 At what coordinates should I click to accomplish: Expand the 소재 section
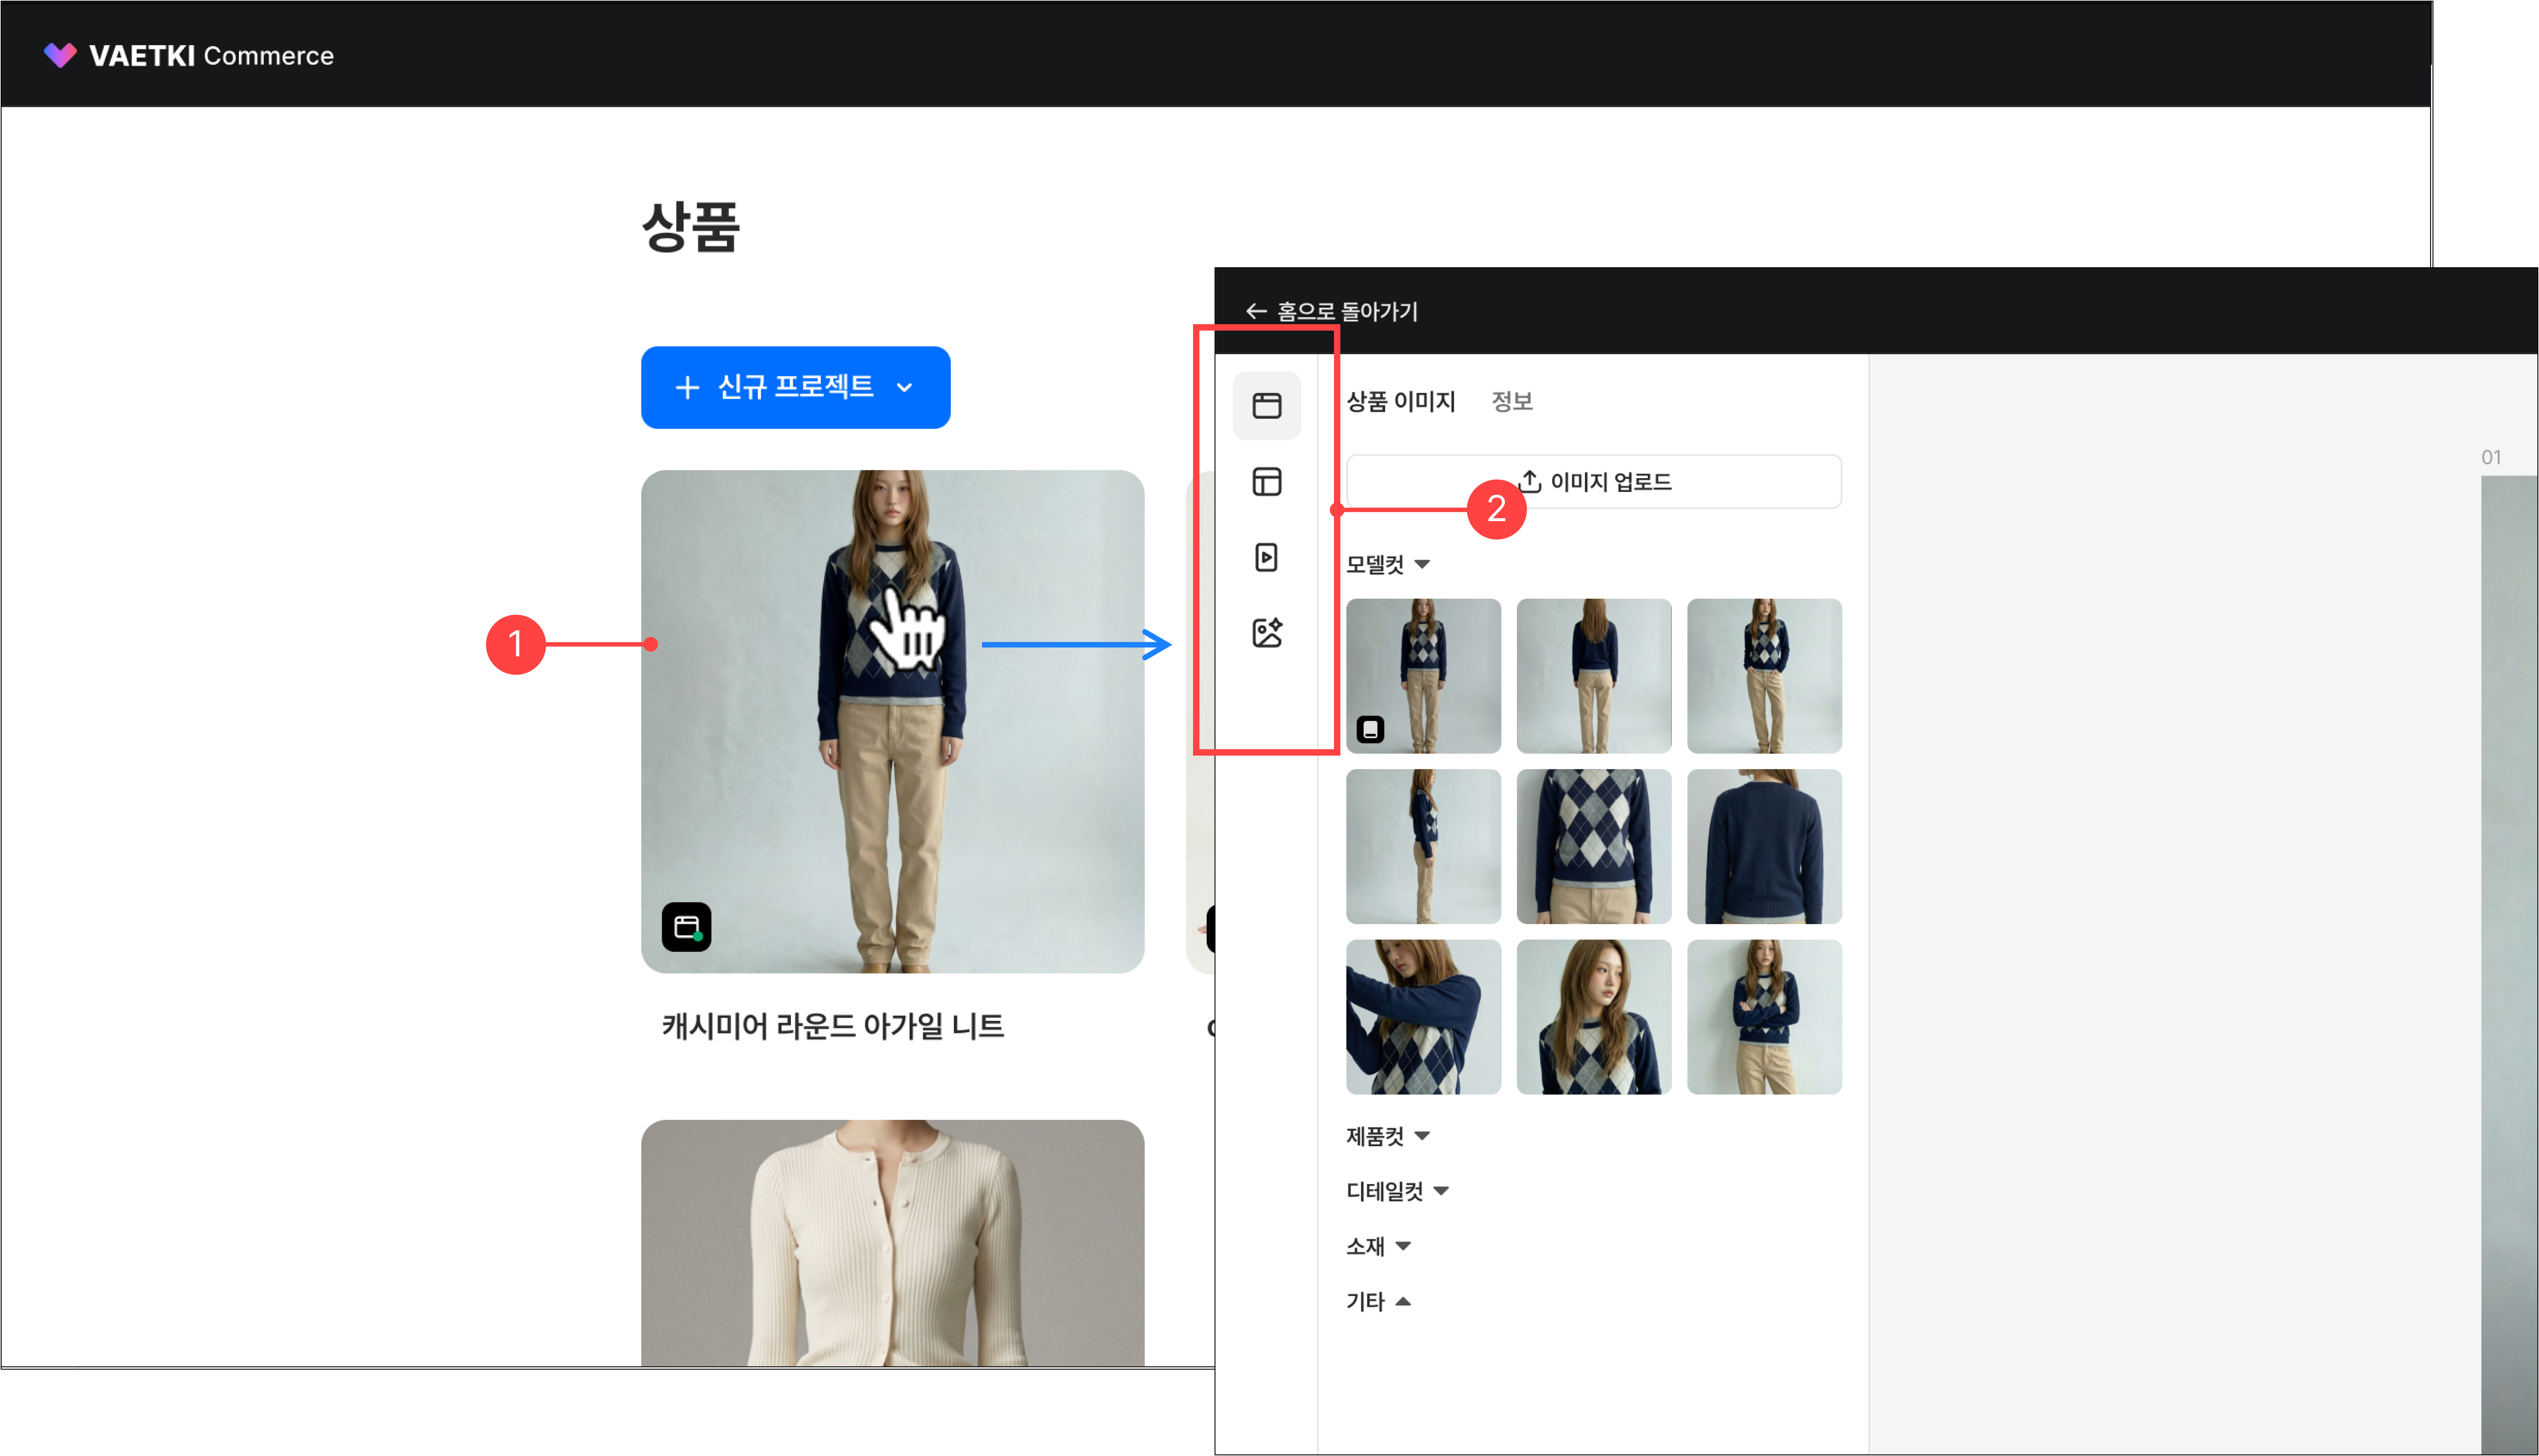pyautogui.click(x=1403, y=1246)
